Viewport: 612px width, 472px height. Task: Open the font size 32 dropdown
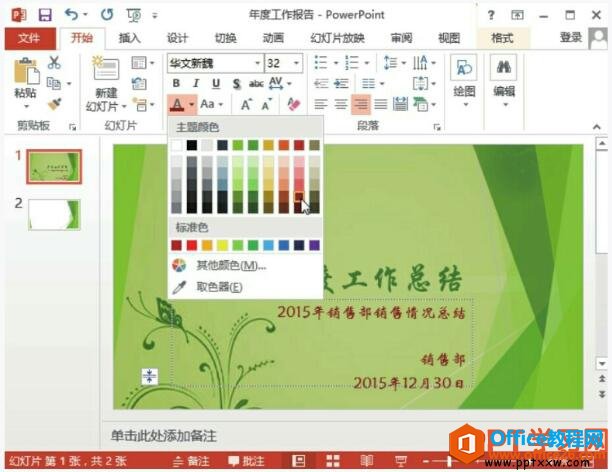(296, 63)
